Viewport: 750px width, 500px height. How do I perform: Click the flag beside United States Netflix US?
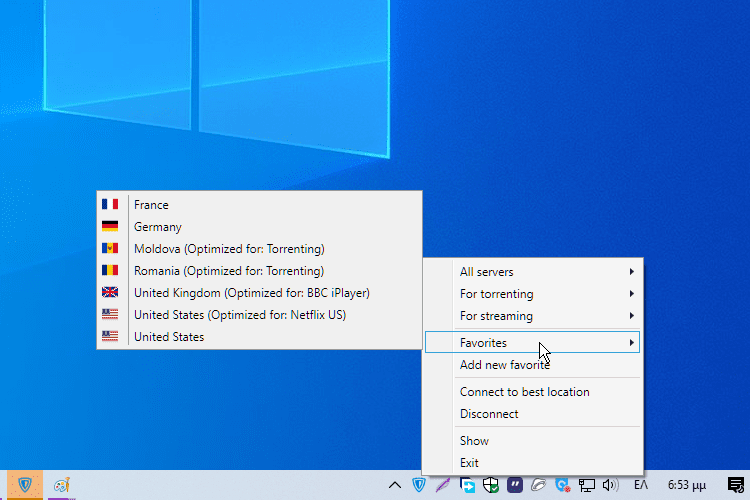coord(110,314)
